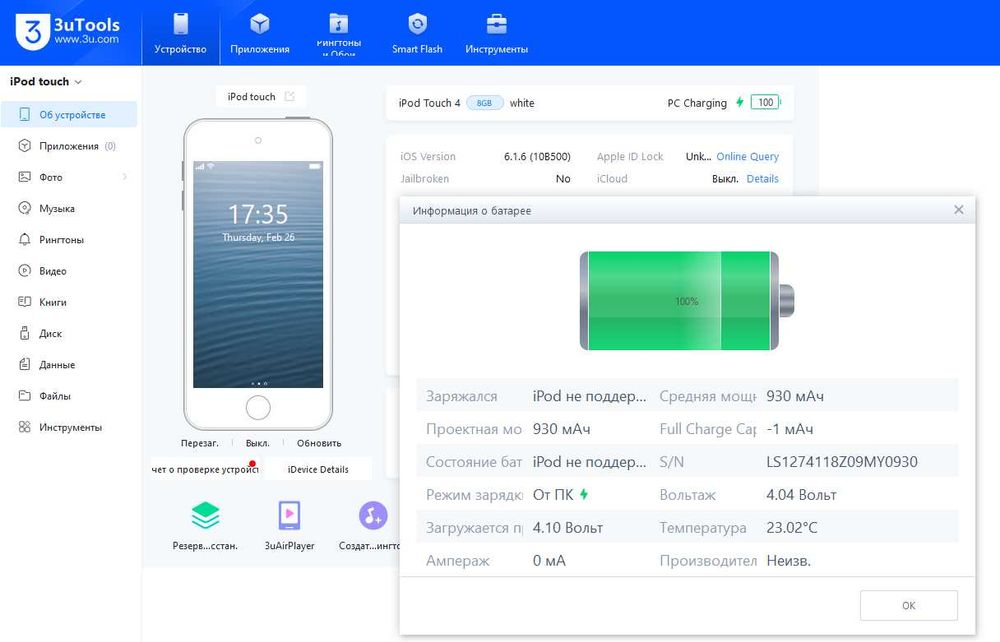Click the 0 мА amperage value

click(549, 561)
